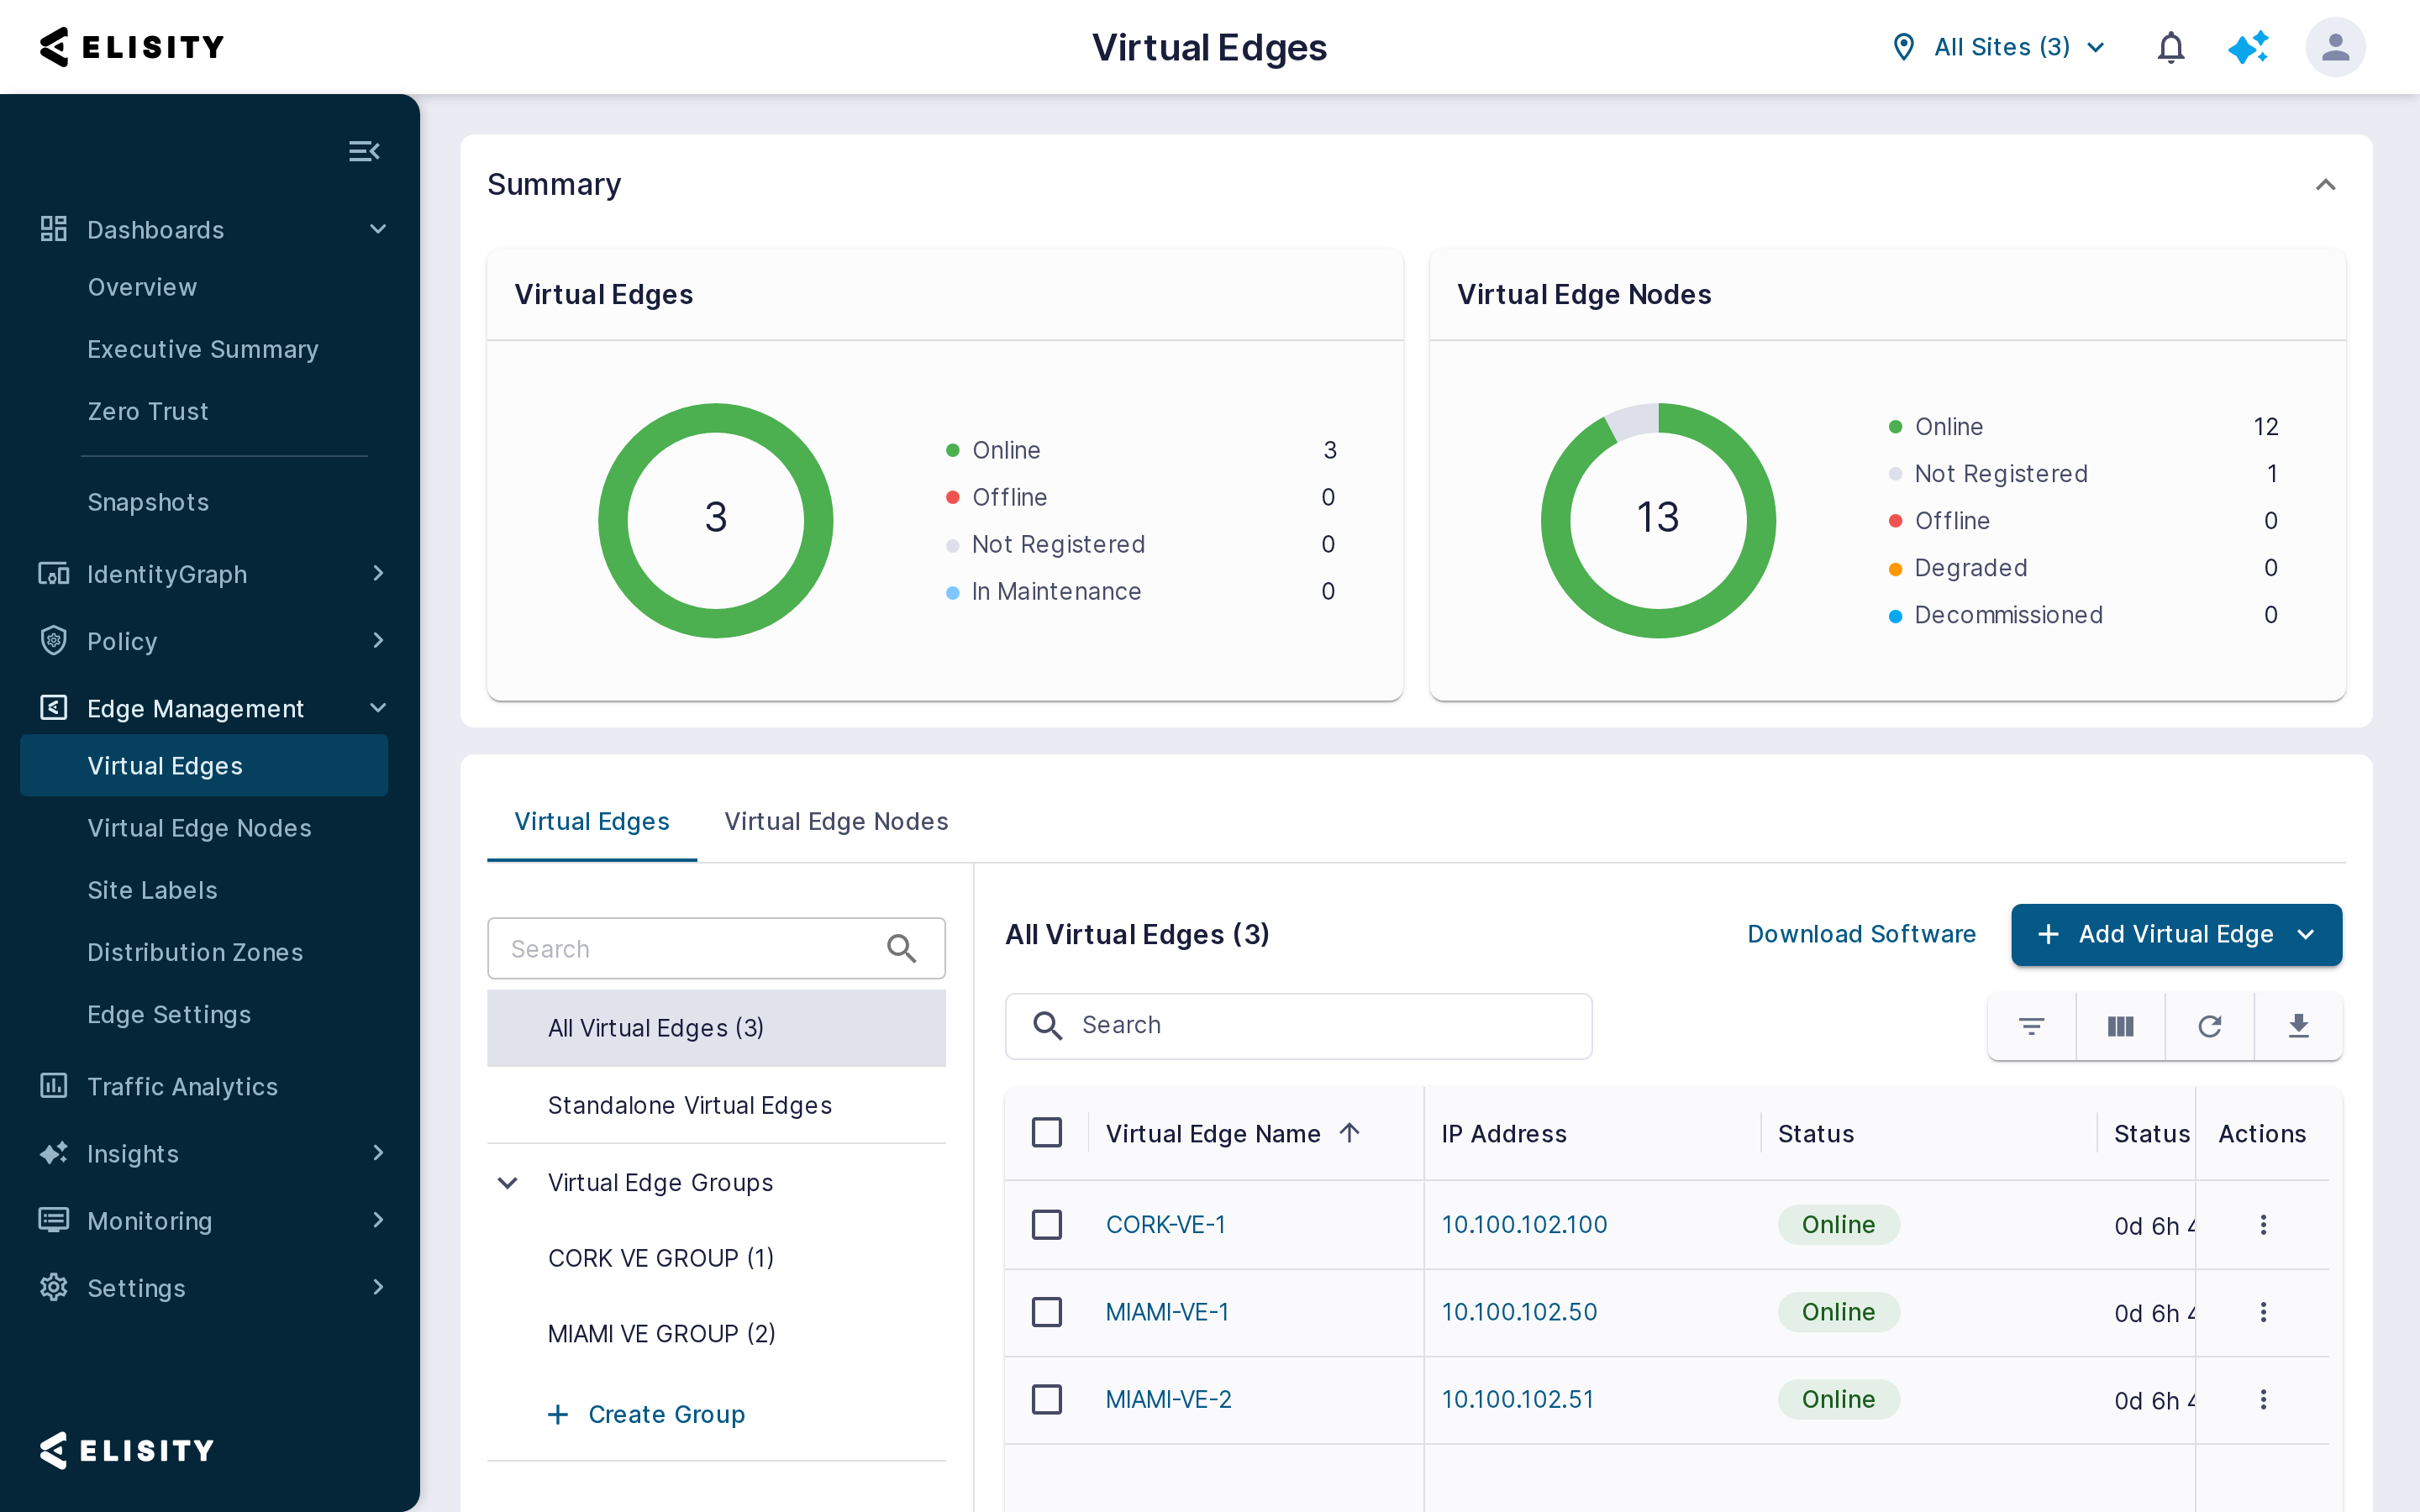Collapse the Summary panel
This screenshot has height=1512, width=2420.
coord(2325,185)
